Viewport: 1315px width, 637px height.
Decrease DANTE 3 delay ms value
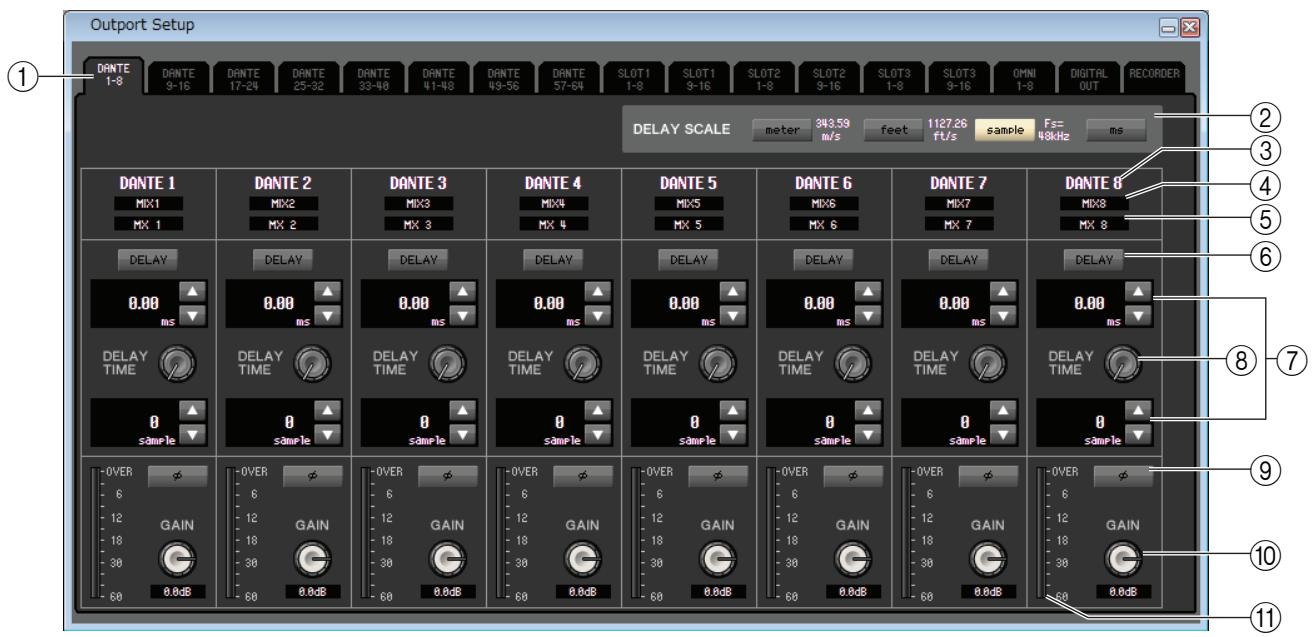(461, 316)
